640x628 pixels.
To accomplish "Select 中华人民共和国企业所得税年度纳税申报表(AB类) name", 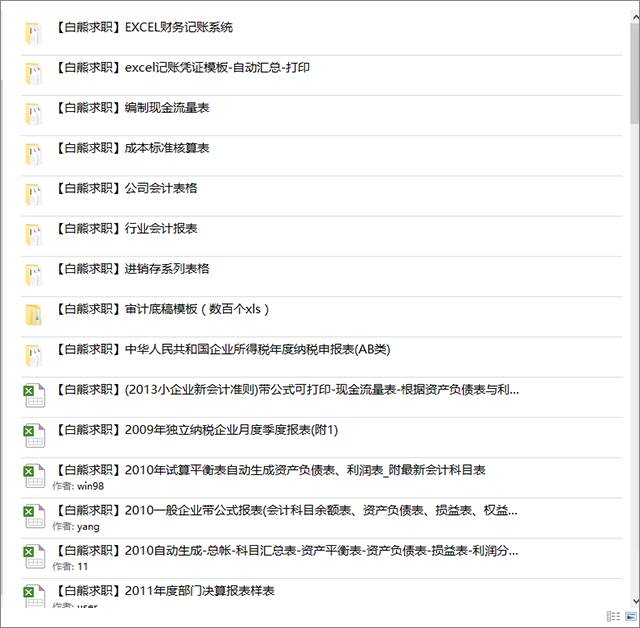I will [x=222, y=349].
